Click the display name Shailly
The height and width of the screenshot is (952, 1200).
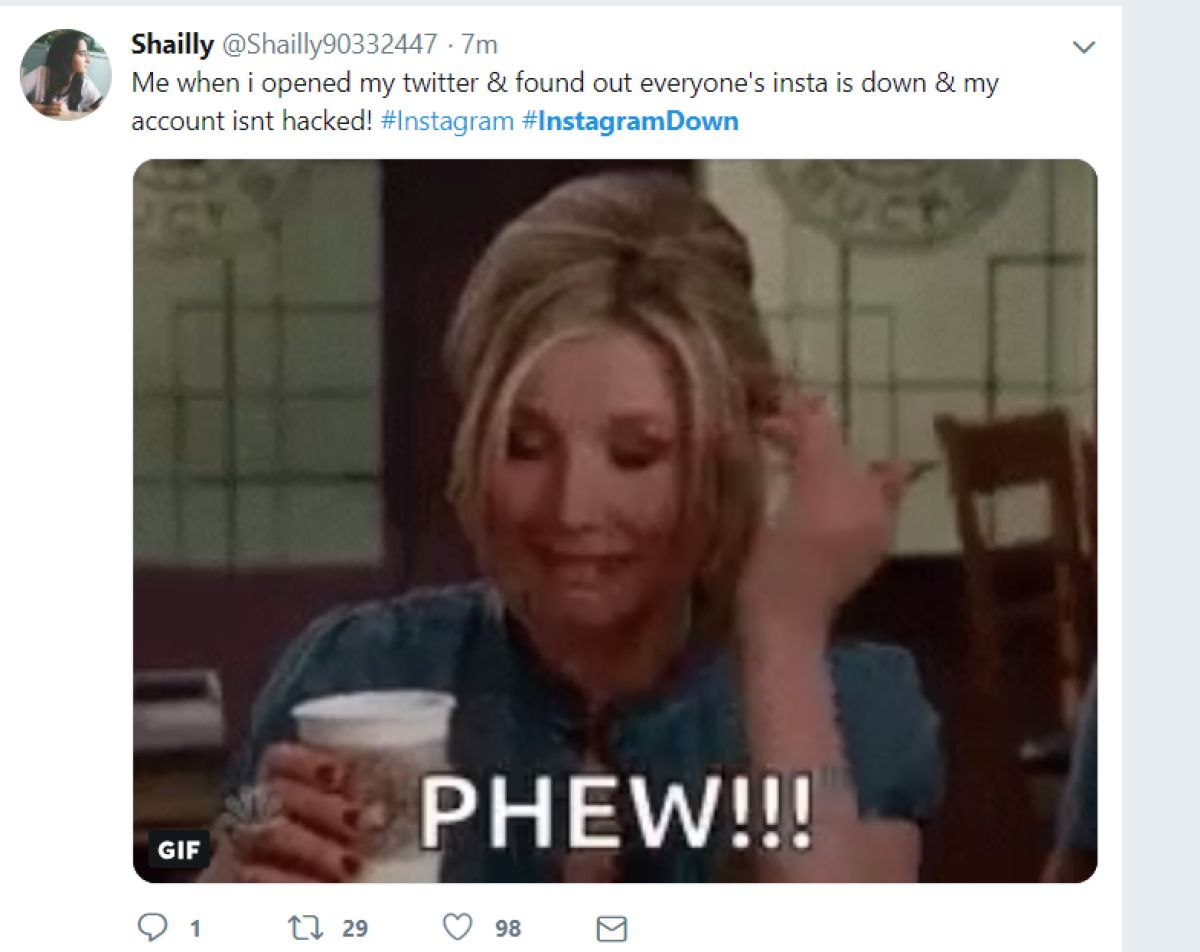coord(172,44)
